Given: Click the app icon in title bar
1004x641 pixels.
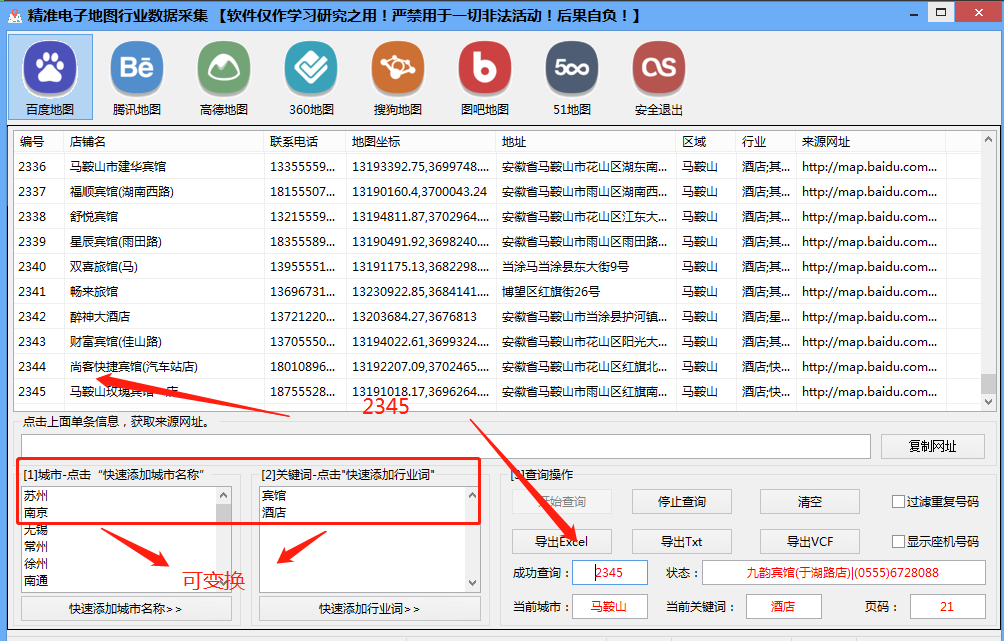Looking at the screenshot, I should [x=14, y=15].
